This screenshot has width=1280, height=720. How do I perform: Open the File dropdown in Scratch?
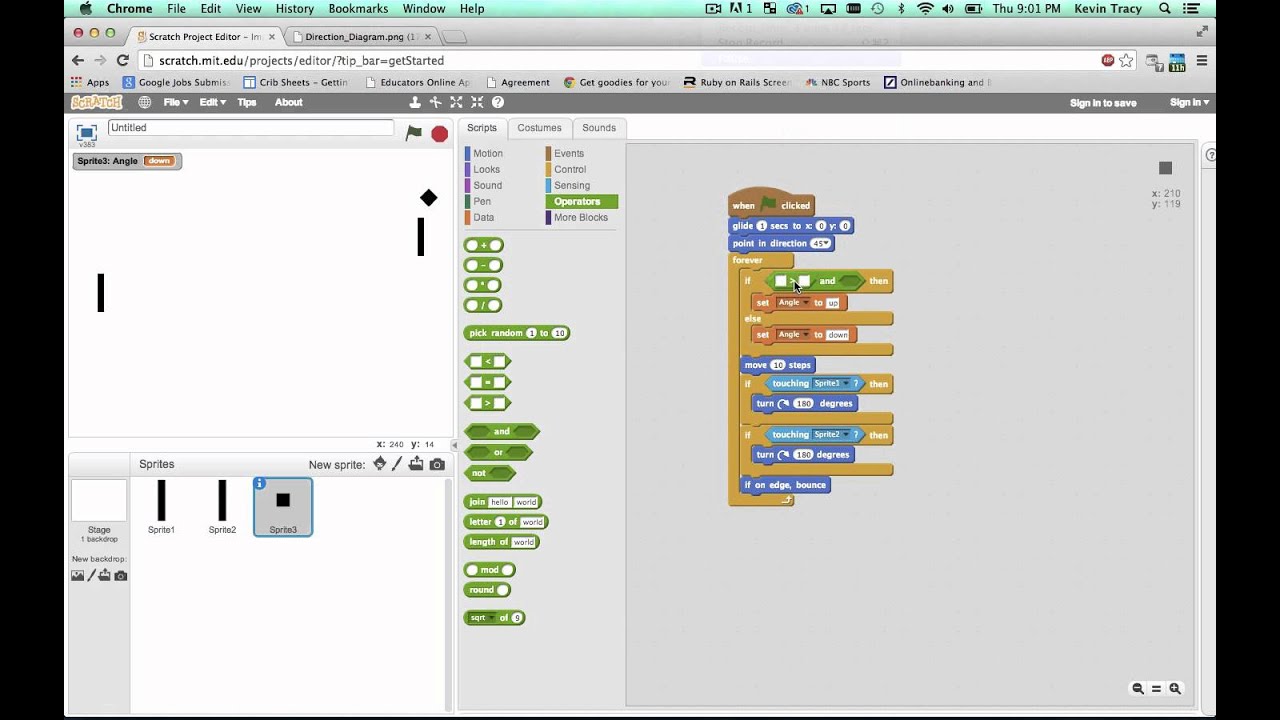pyautogui.click(x=174, y=102)
